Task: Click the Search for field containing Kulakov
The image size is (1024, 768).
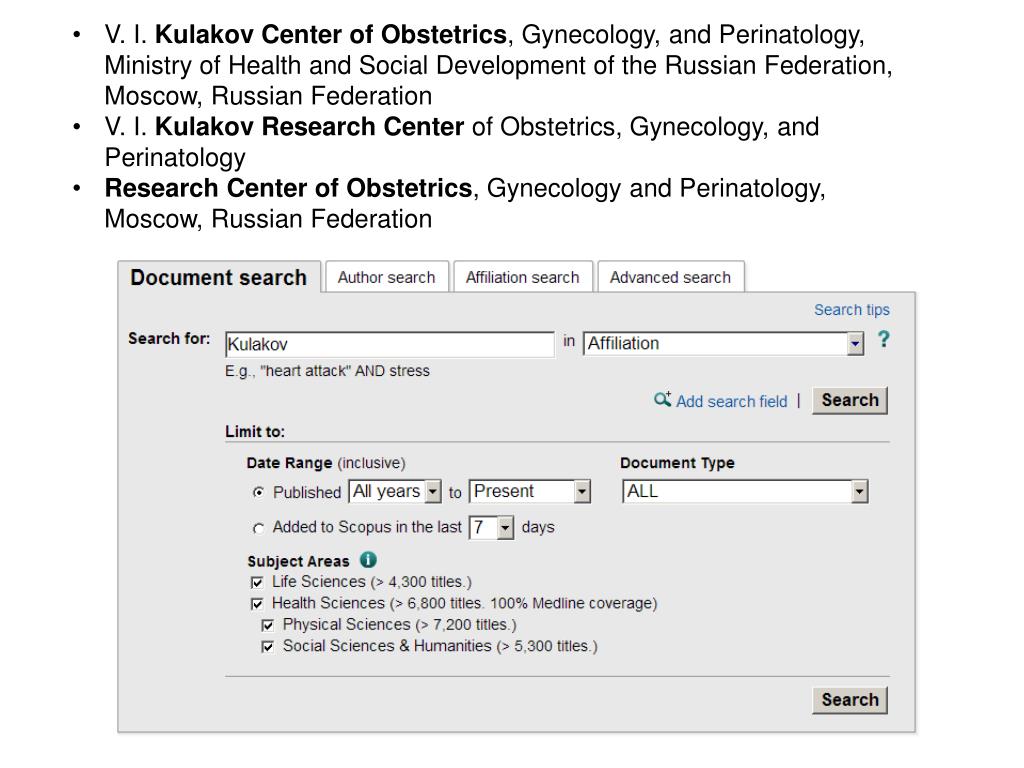Action: coord(390,344)
